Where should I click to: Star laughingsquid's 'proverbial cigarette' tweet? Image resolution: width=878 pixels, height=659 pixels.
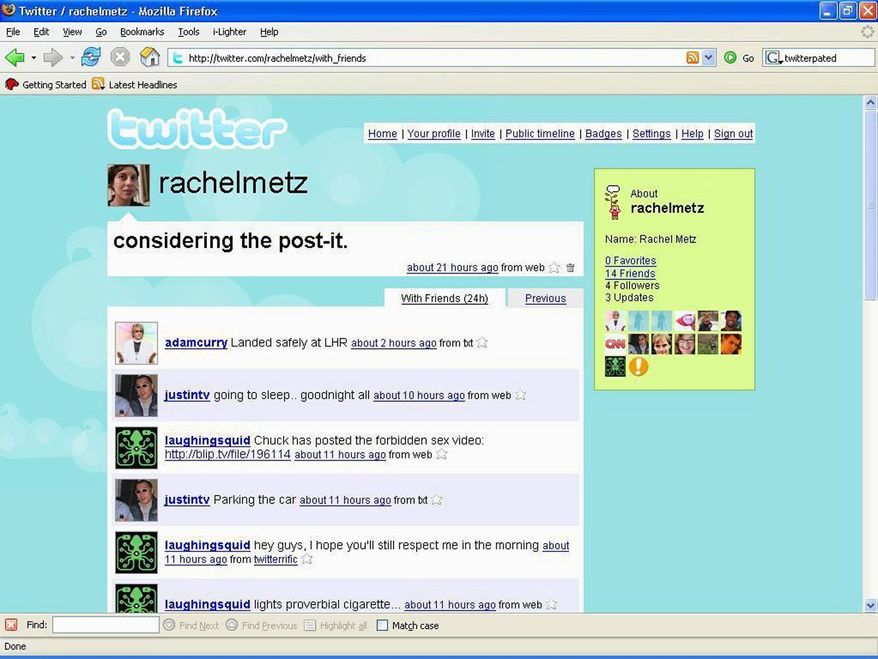(x=552, y=605)
